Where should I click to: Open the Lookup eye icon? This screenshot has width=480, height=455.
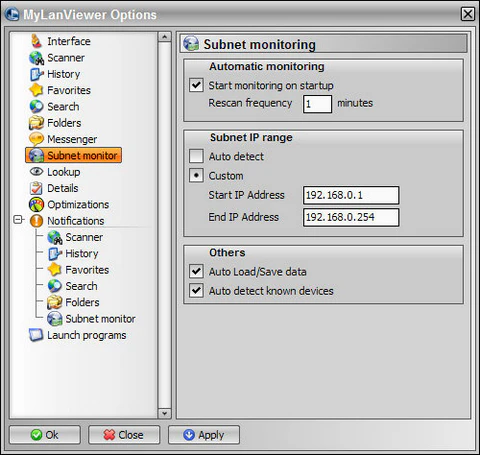click(x=36, y=172)
